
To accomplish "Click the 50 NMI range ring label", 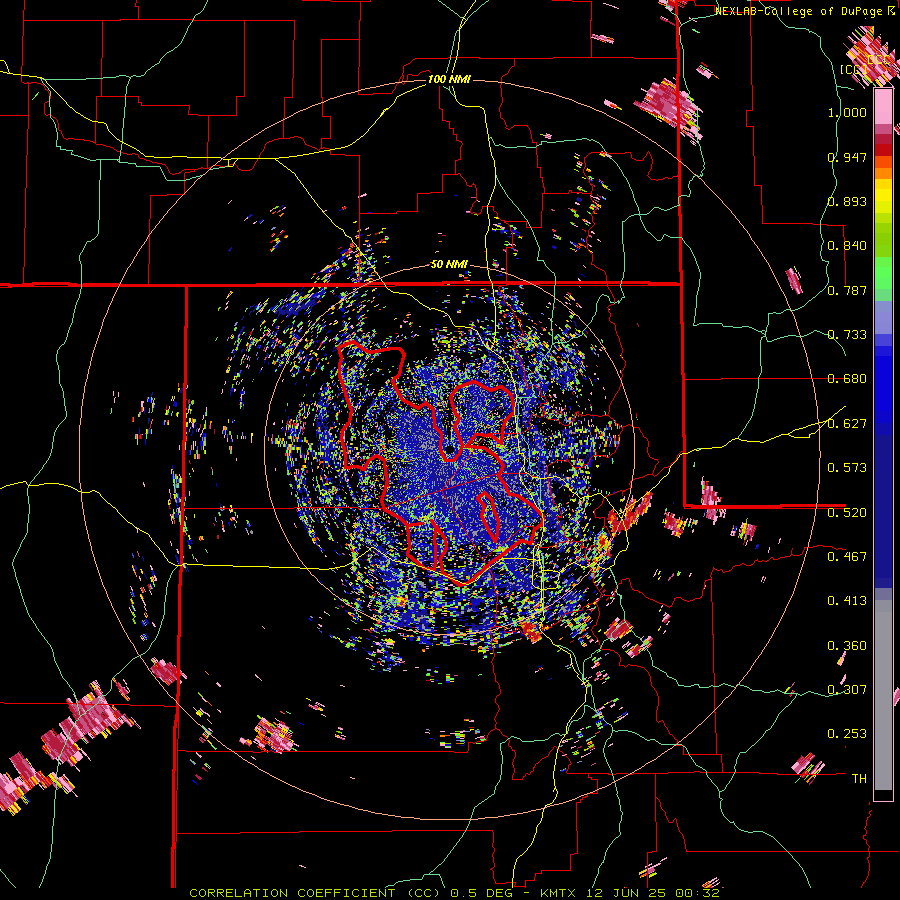I will coord(449,265).
